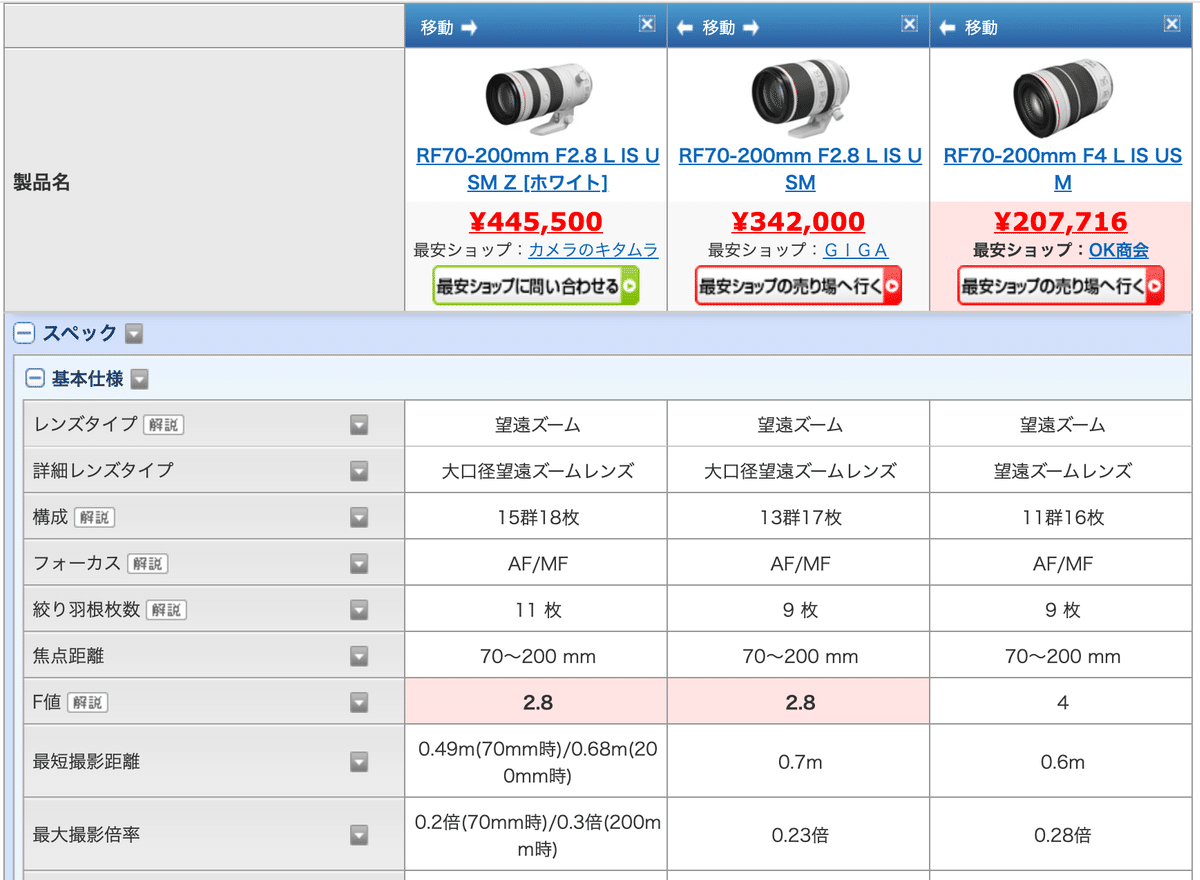Open 最短撮影距離 row dropdown arrow

pos(359,761)
